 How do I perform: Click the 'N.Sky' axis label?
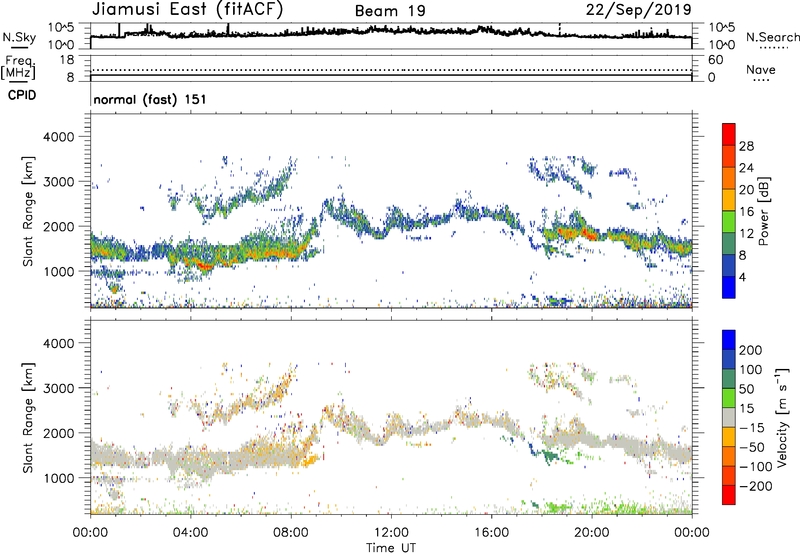19,37
